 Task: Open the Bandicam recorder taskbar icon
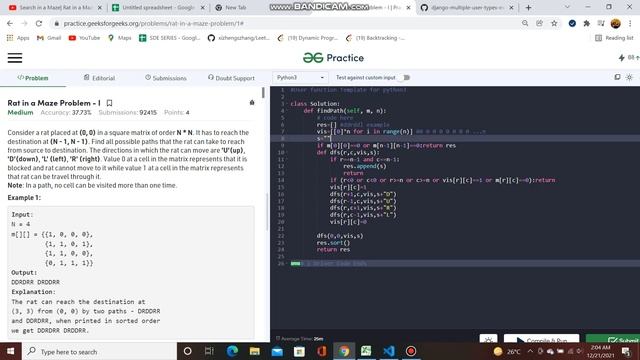pos(411,351)
